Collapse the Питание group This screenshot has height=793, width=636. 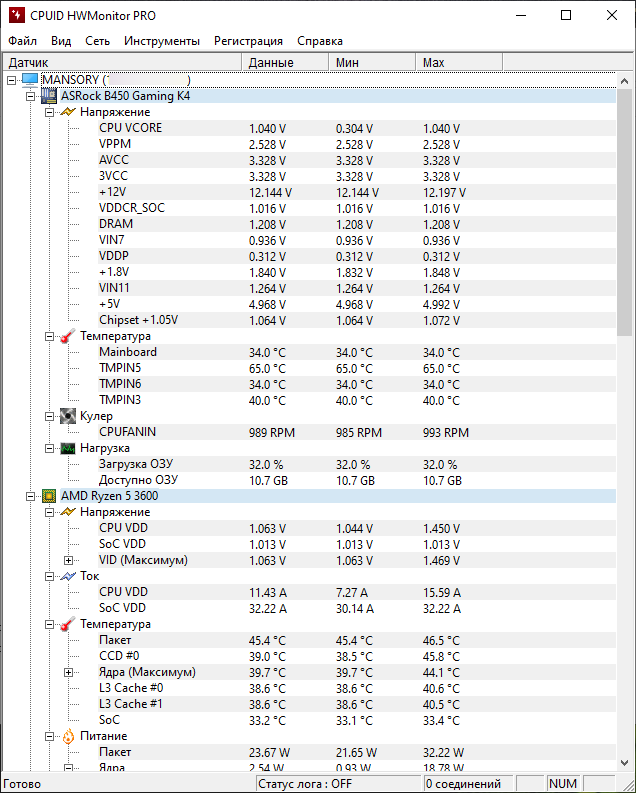(49, 736)
